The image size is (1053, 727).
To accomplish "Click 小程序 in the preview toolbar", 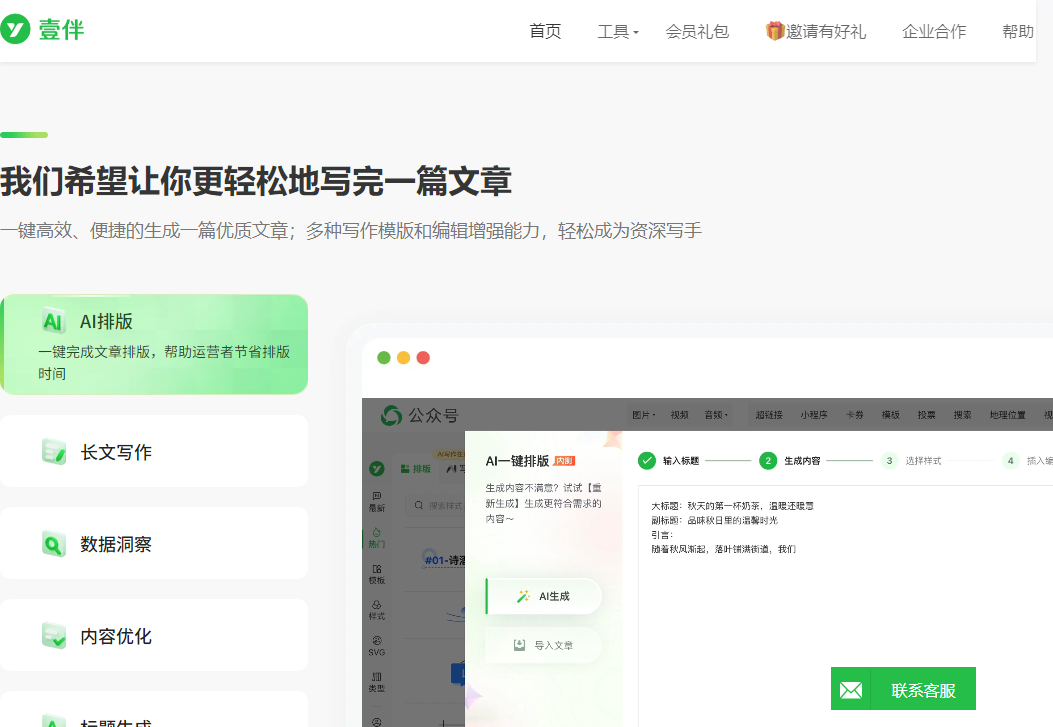I will 814,415.
